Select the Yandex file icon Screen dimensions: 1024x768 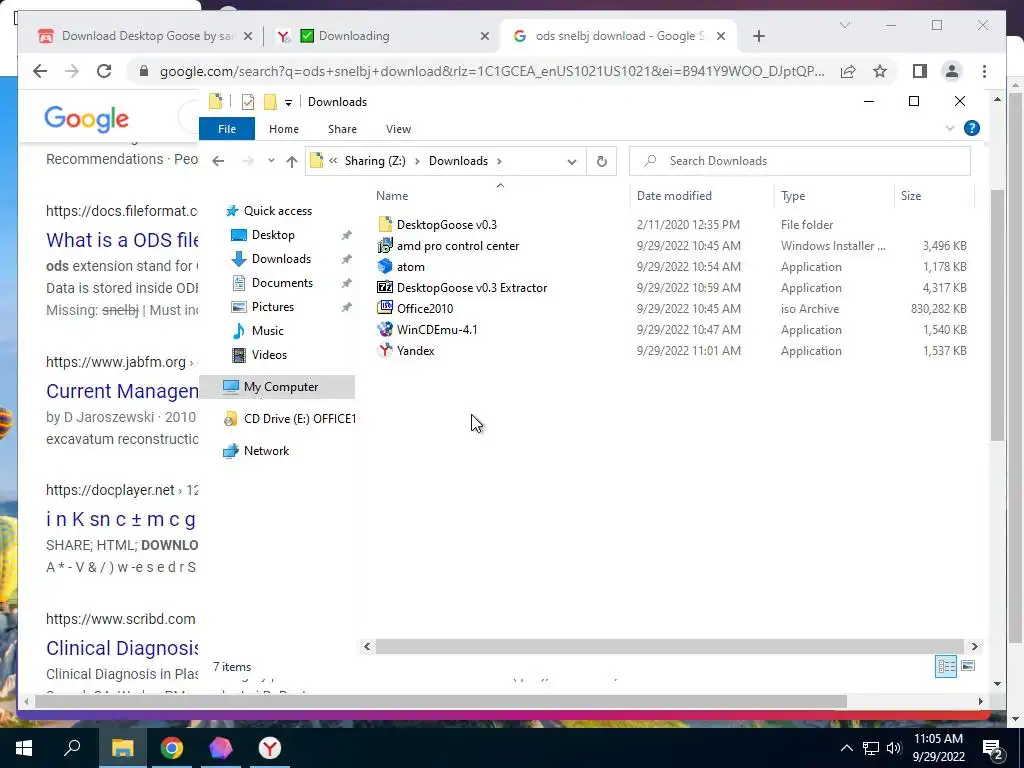[x=385, y=351]
